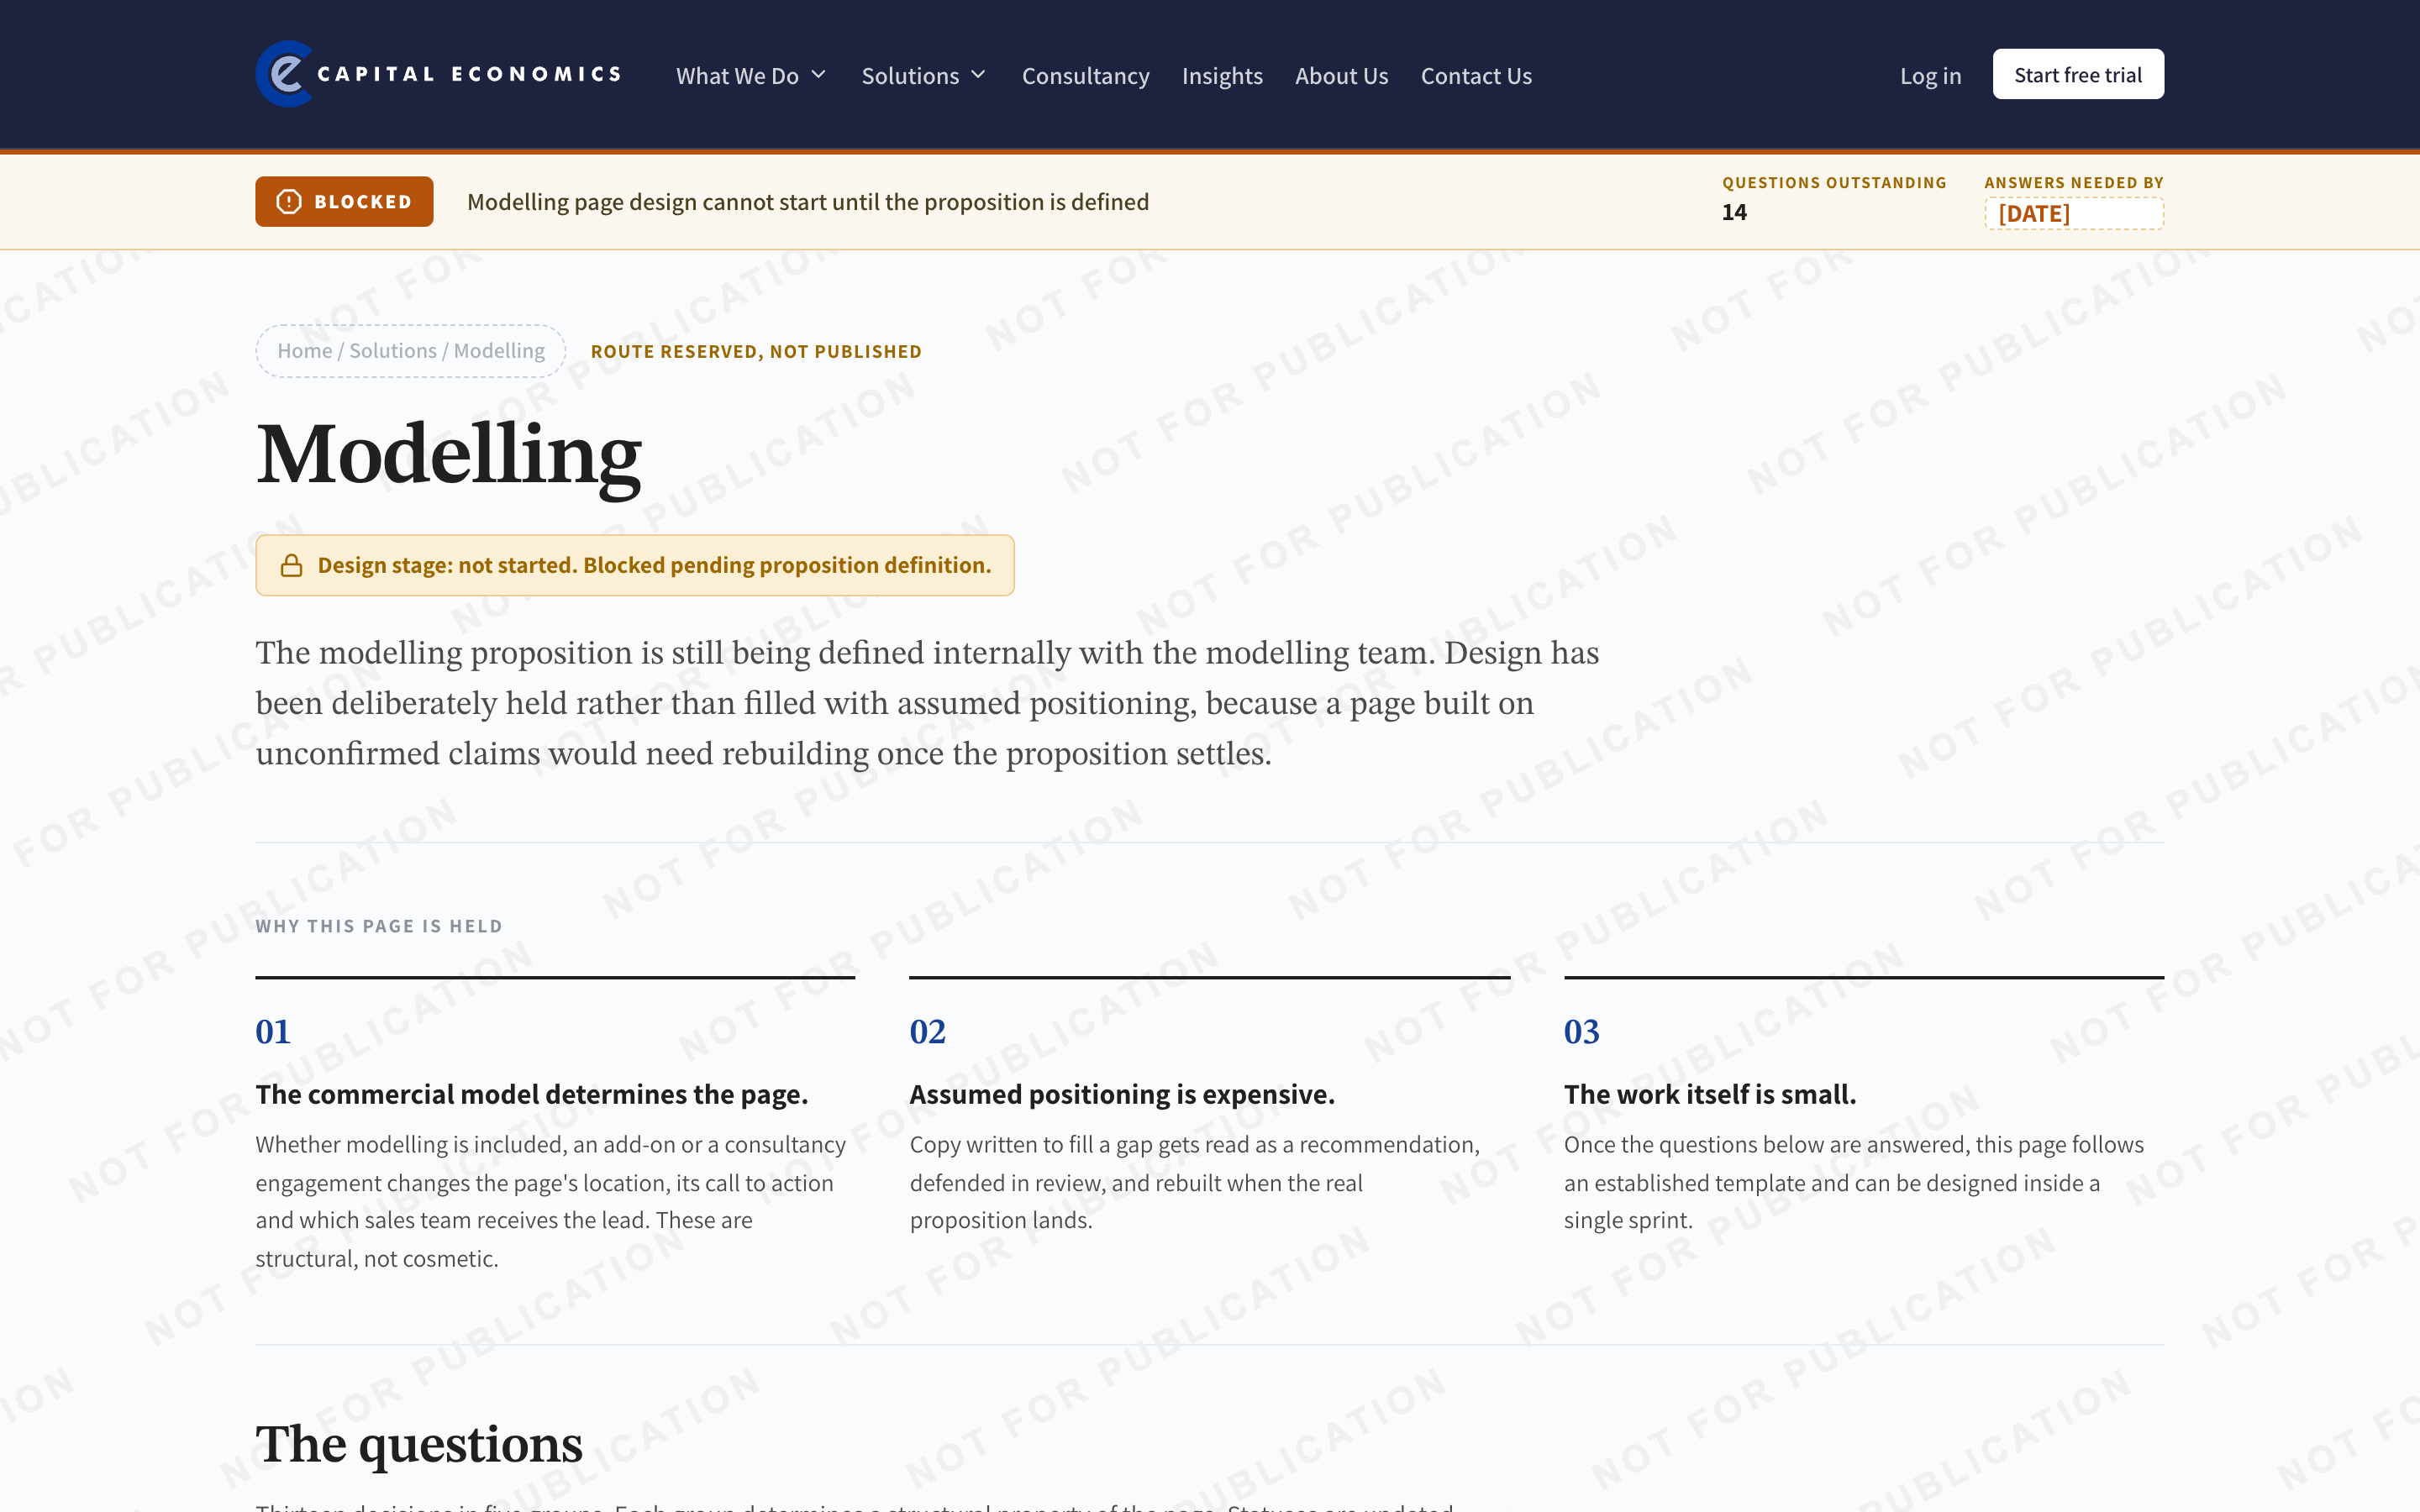Click the intro paragraph about the modelling proposition

(x=927, y=703)
